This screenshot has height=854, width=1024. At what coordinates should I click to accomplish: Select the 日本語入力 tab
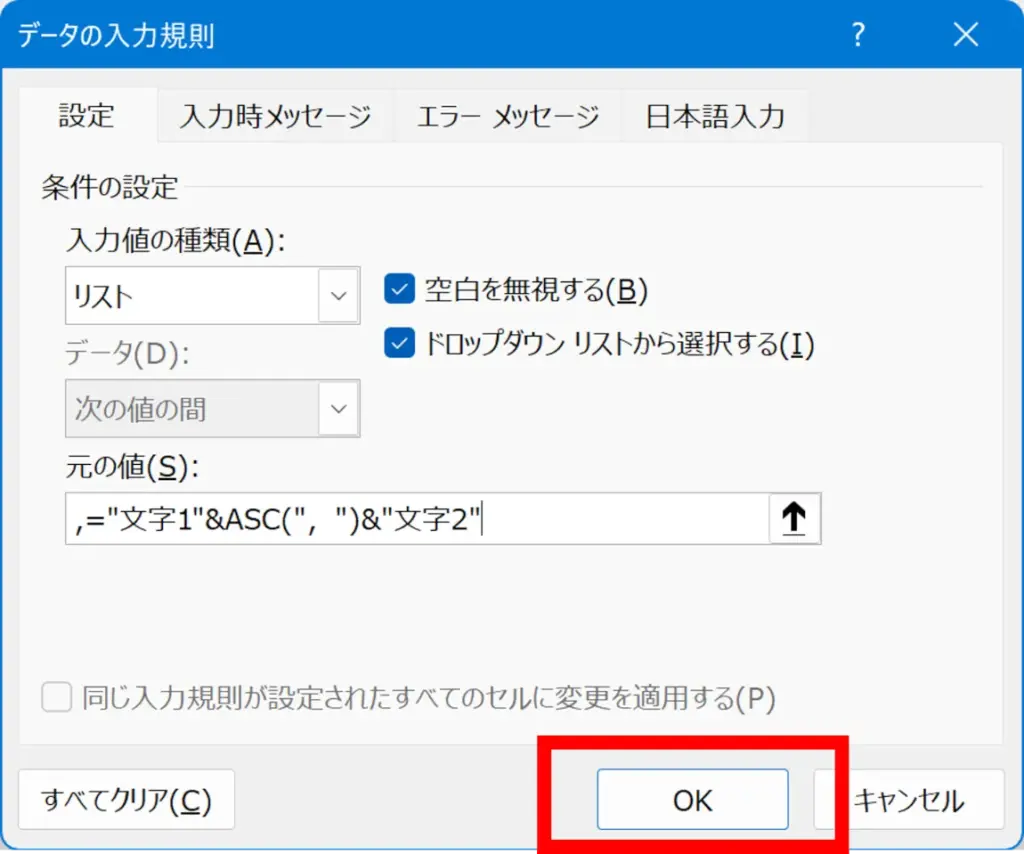pyautogui.click(x=715, y=116)
